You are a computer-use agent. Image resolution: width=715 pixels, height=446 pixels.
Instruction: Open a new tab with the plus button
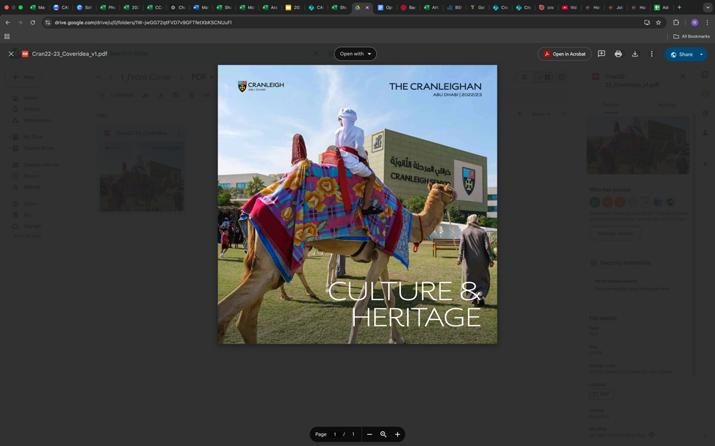679,7
